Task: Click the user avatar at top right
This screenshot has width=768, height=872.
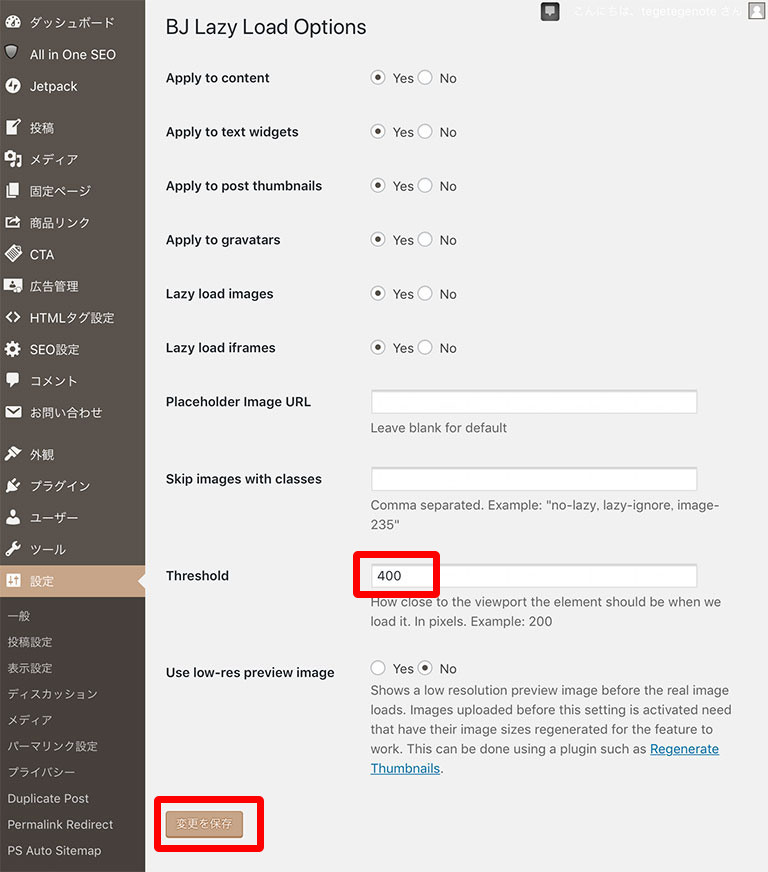Action: 756,11
